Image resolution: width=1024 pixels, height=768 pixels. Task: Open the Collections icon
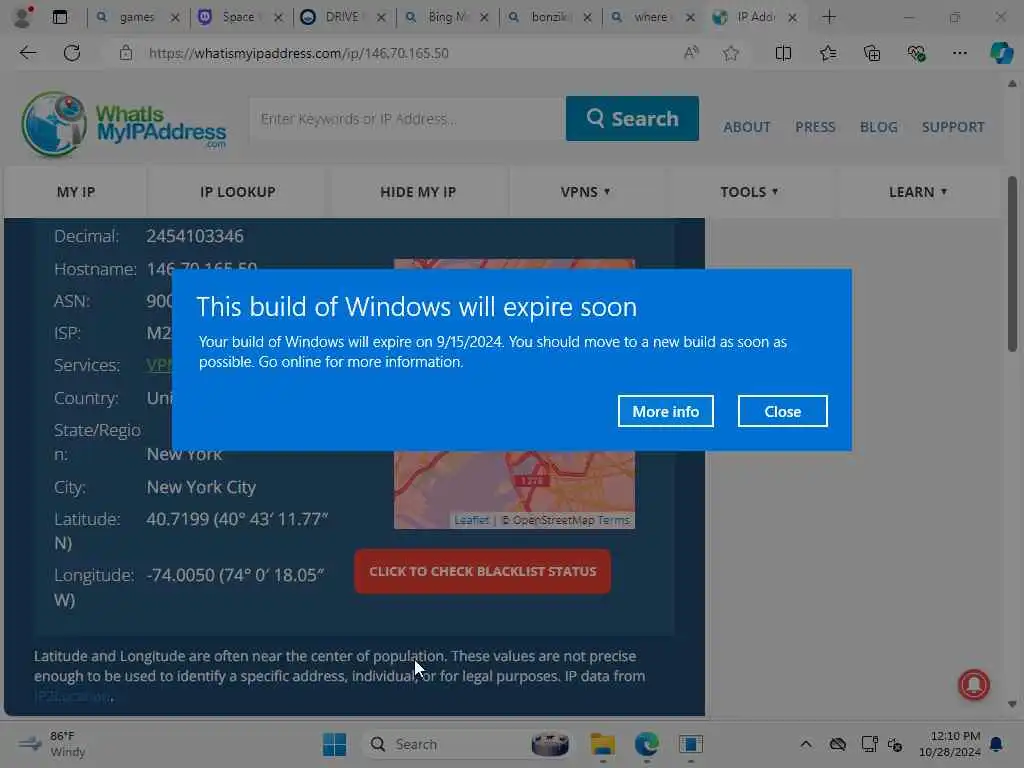[x=872, y=53]
